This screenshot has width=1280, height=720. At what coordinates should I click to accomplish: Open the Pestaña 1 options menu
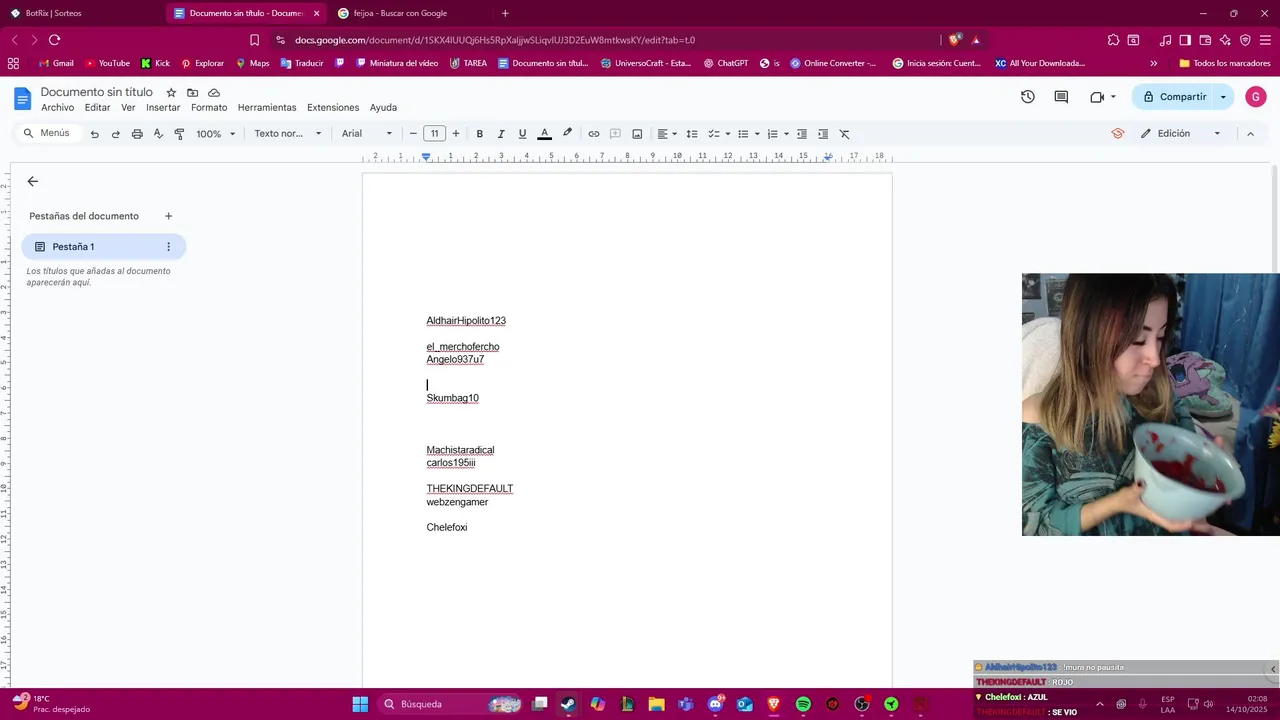(168, 247)
